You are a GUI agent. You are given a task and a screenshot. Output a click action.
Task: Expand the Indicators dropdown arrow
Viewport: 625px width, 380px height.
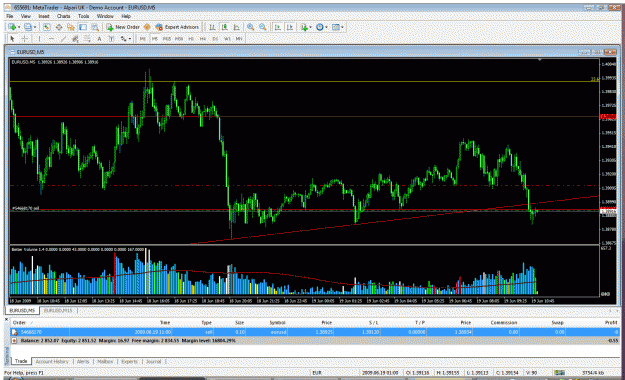click(x=311, y=27)
